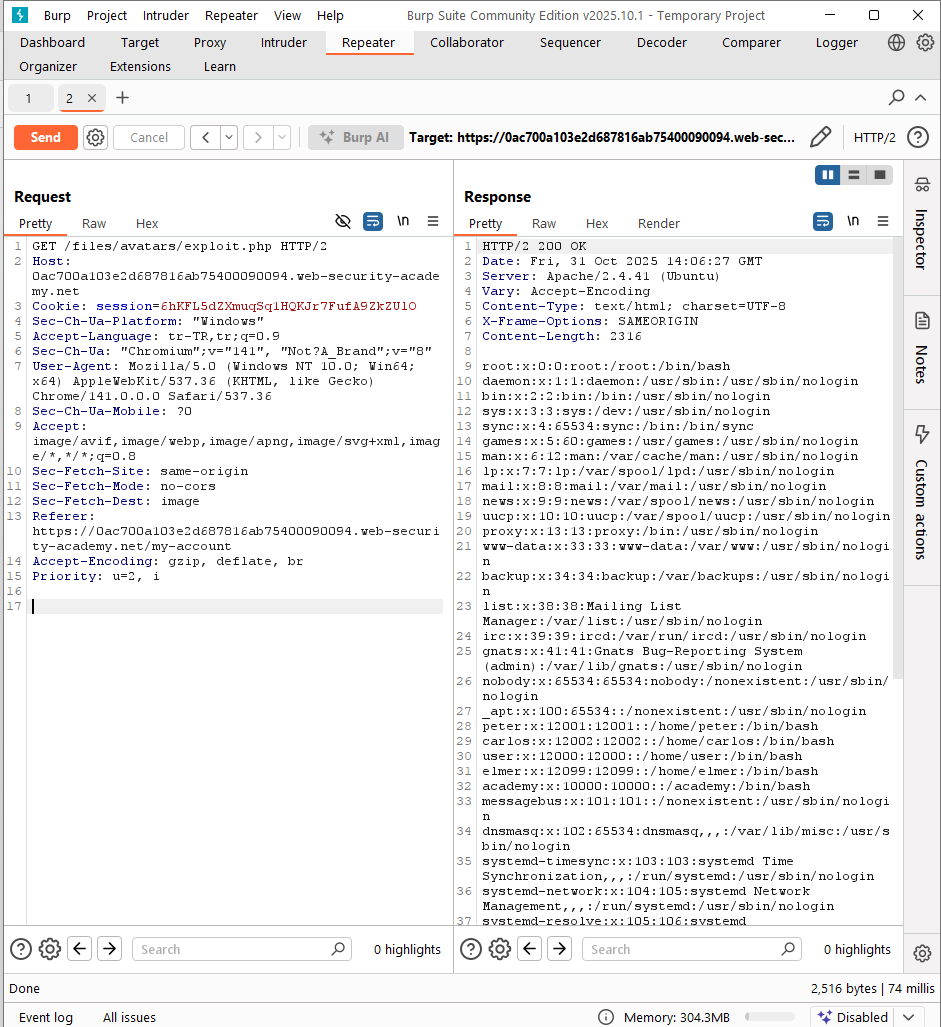941x1027 pixels.
Task: Open the forward history dropdown arrow
Action: pos(282,138)
